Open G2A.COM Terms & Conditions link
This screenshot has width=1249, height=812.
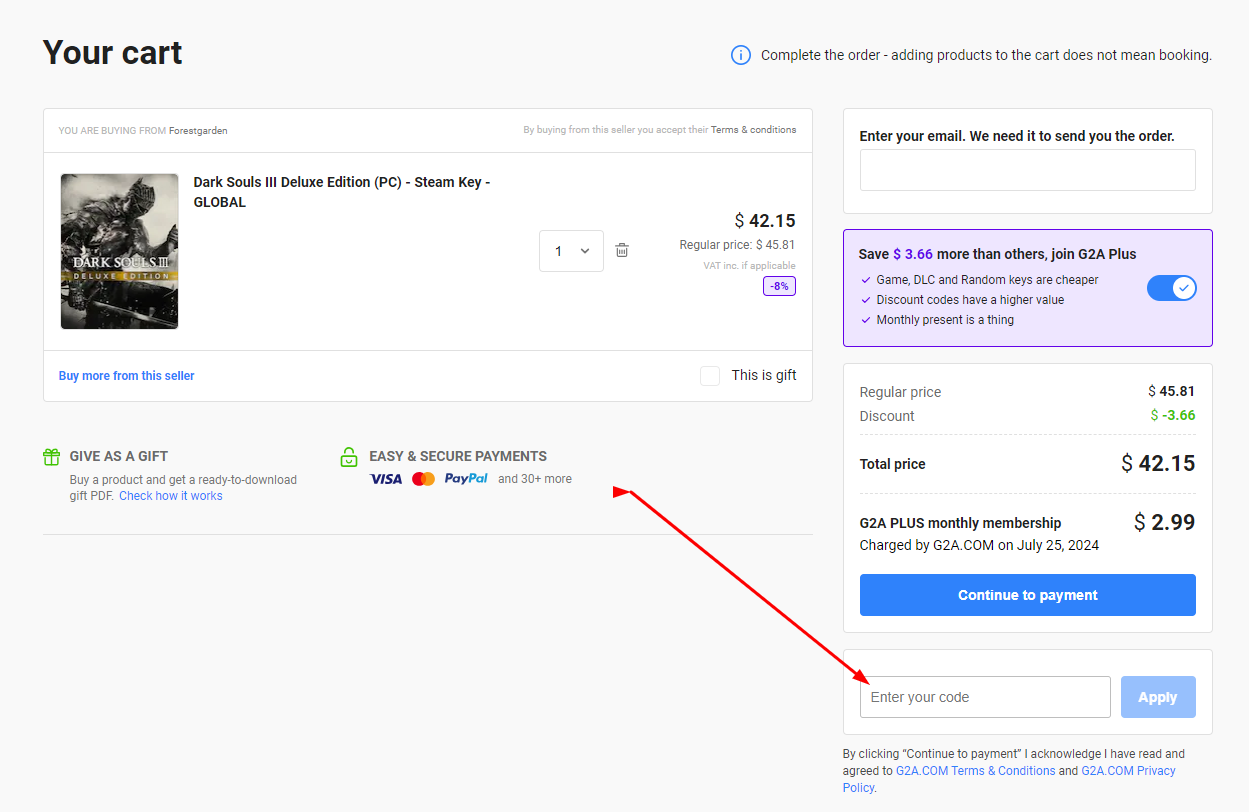976,771
